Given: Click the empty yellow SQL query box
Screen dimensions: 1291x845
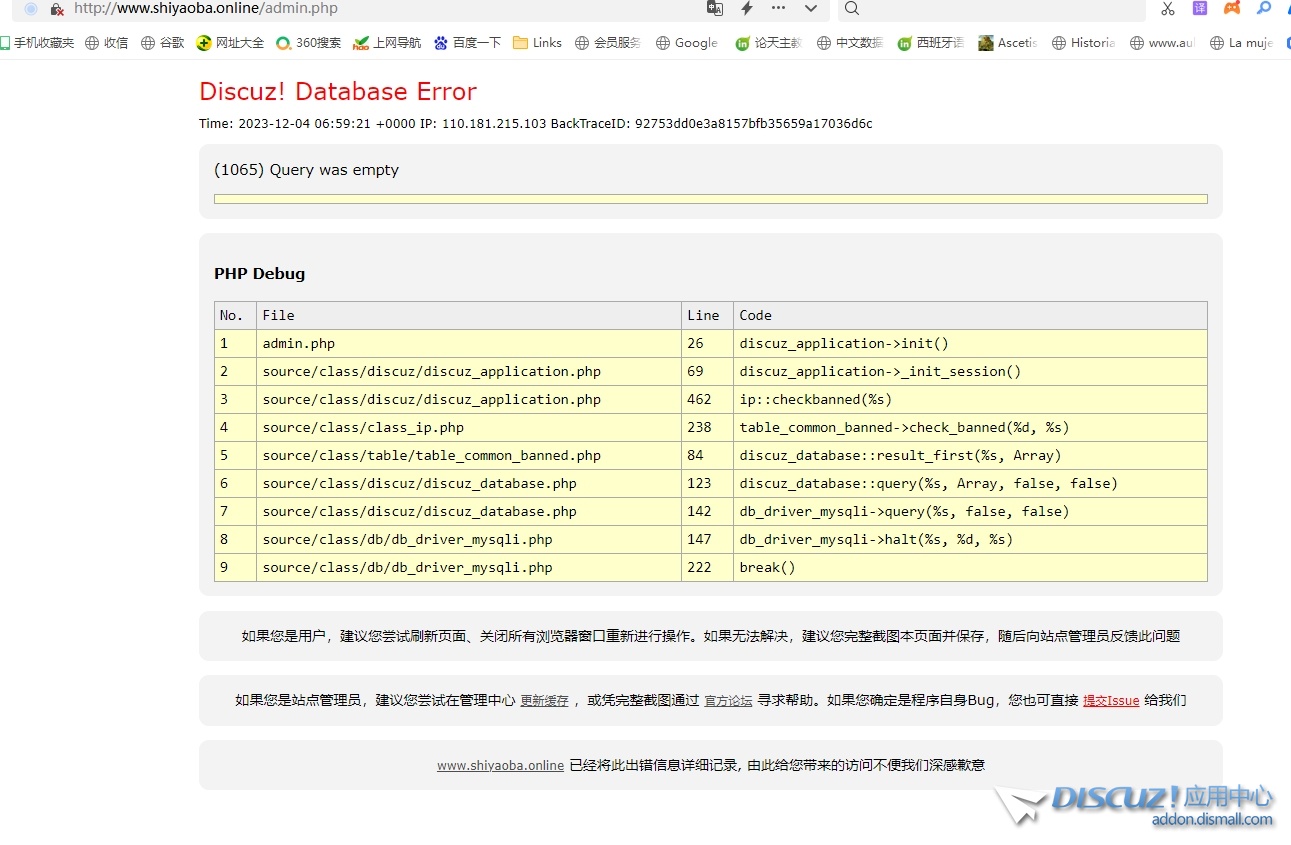Looking at the screenshot, I should coord(710,199).
